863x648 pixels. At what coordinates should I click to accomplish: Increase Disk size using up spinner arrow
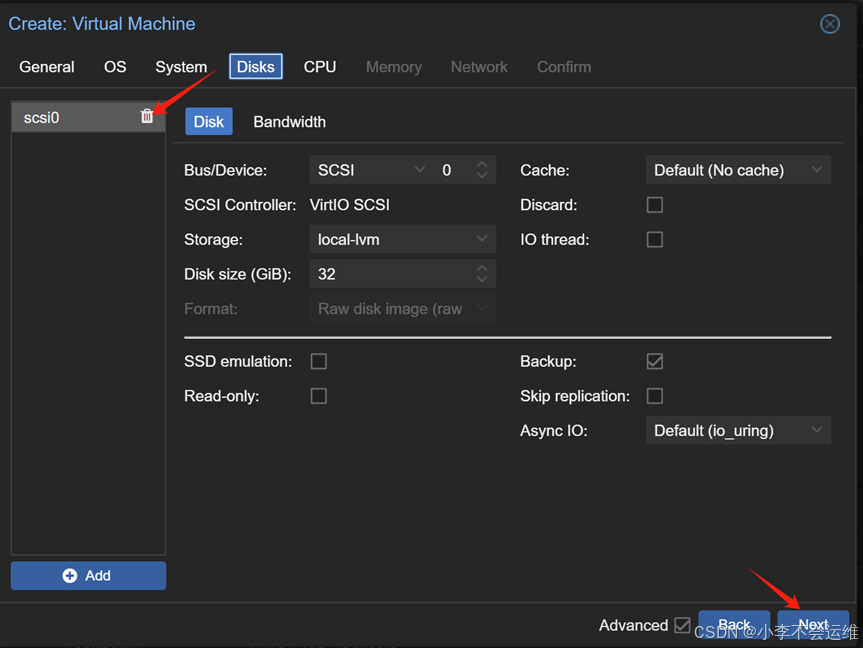(482, 268)
